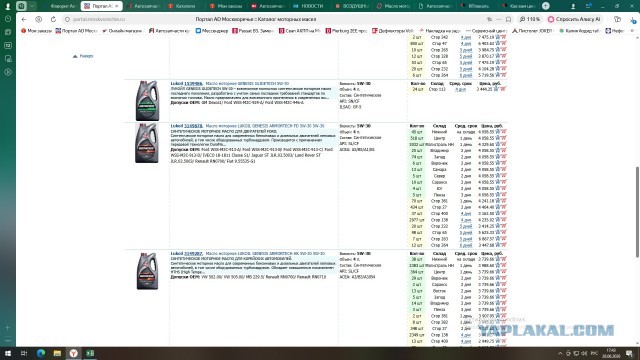Open Мои заказы bookmark in bookmarks bar
Screen dimensions: 640x360
(x=36, y=31)
